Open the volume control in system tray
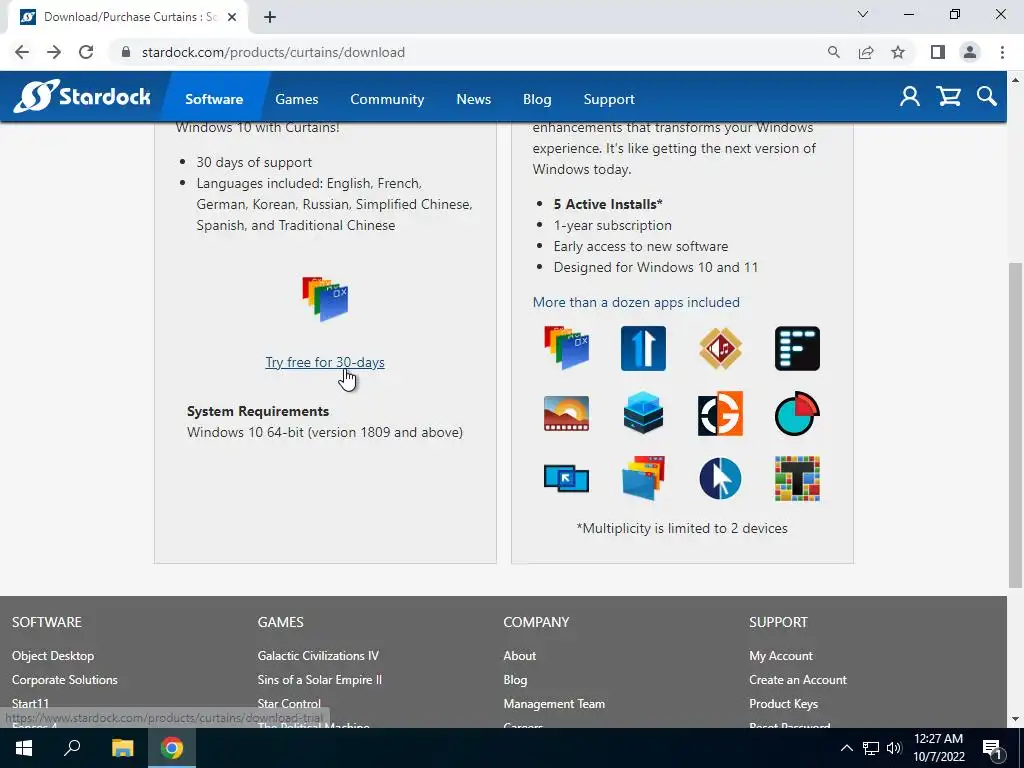Viewport: 1024px width, 768px height. point(893,748)
